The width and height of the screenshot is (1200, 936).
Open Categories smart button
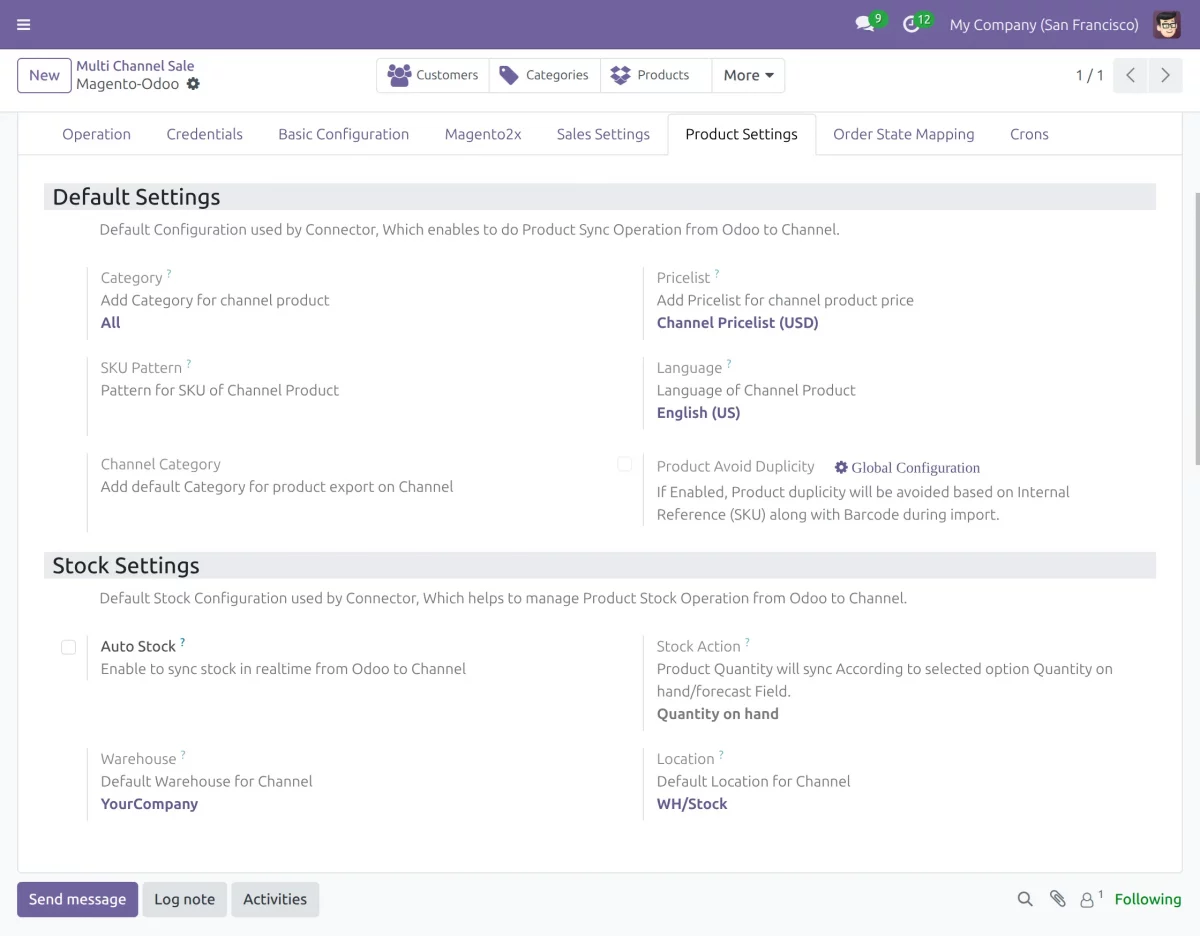coord(544,74)
